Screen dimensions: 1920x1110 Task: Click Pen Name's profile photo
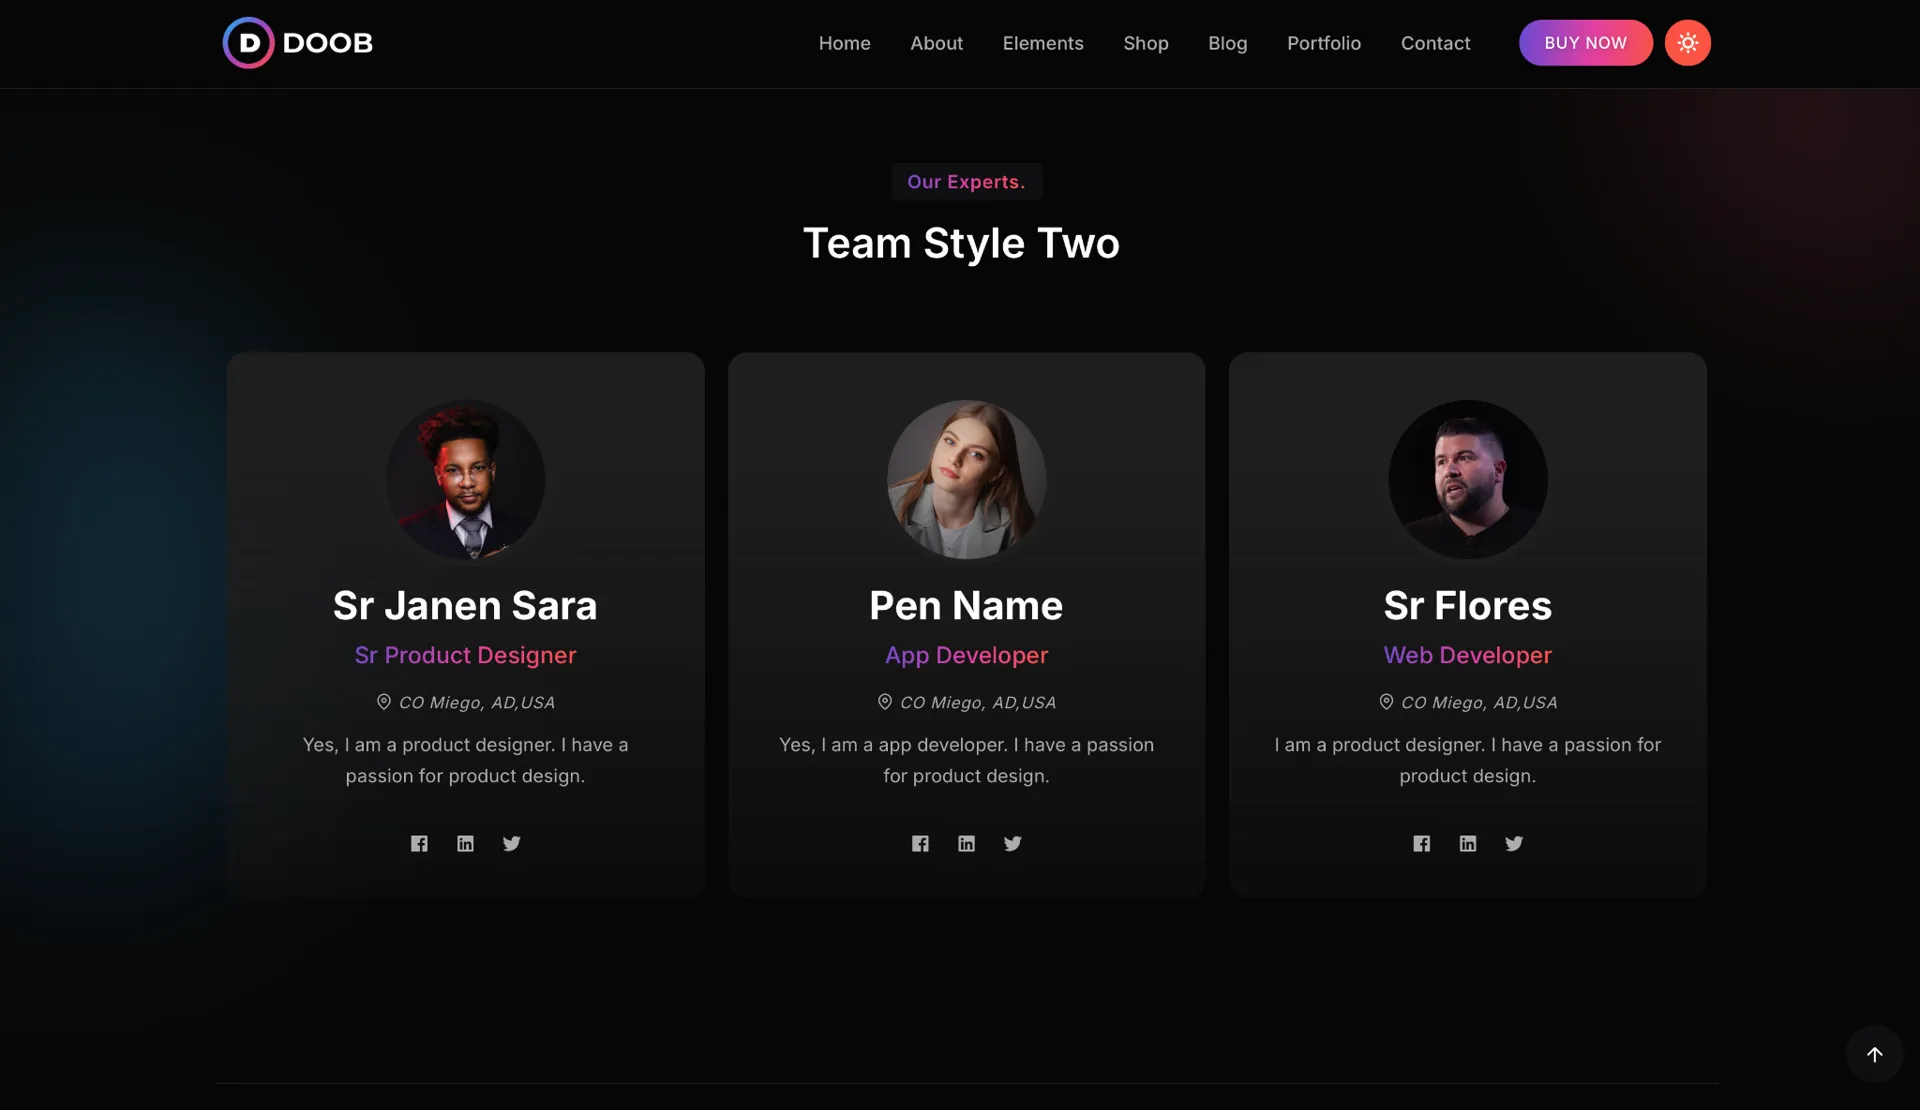tap(966, 480)
